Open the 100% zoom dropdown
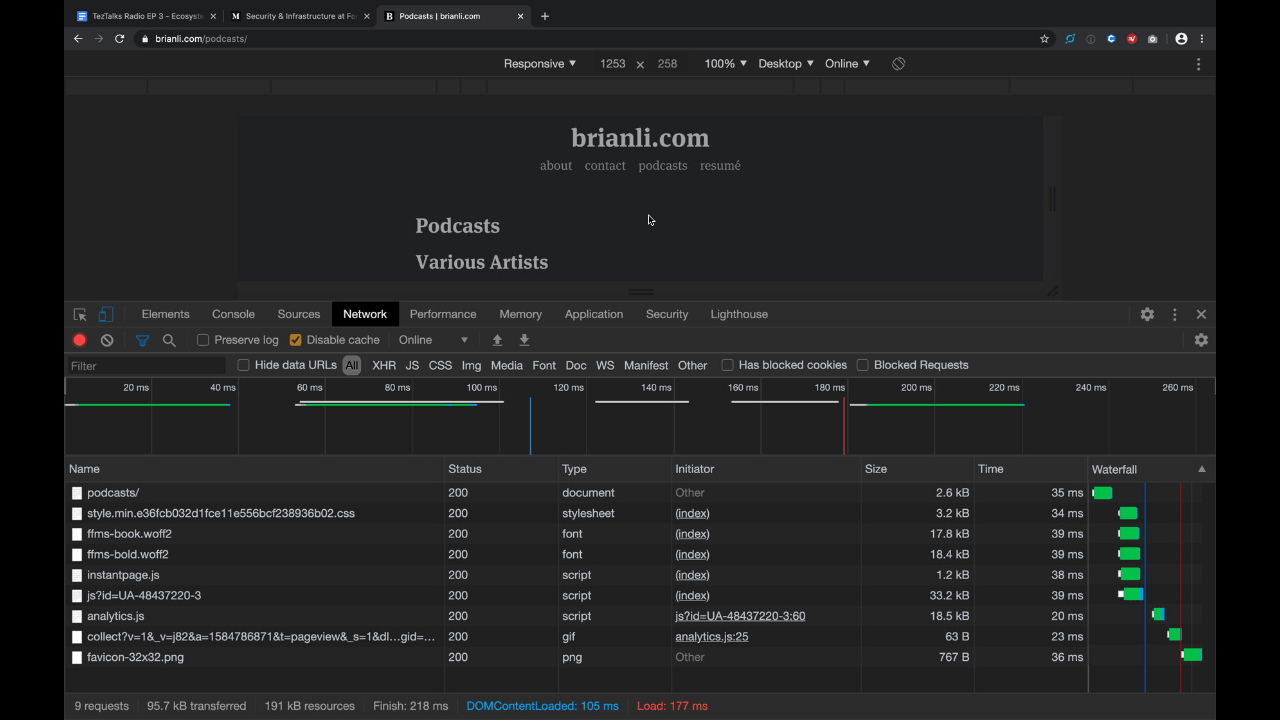1280x720 pixels. pyautogui.click(x=726, y=63)
